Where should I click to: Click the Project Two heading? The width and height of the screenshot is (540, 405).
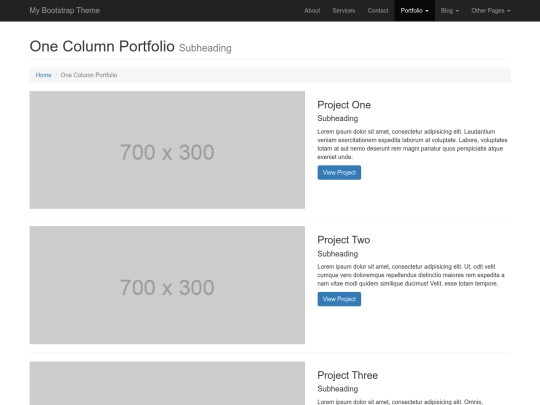click(344, 240)
